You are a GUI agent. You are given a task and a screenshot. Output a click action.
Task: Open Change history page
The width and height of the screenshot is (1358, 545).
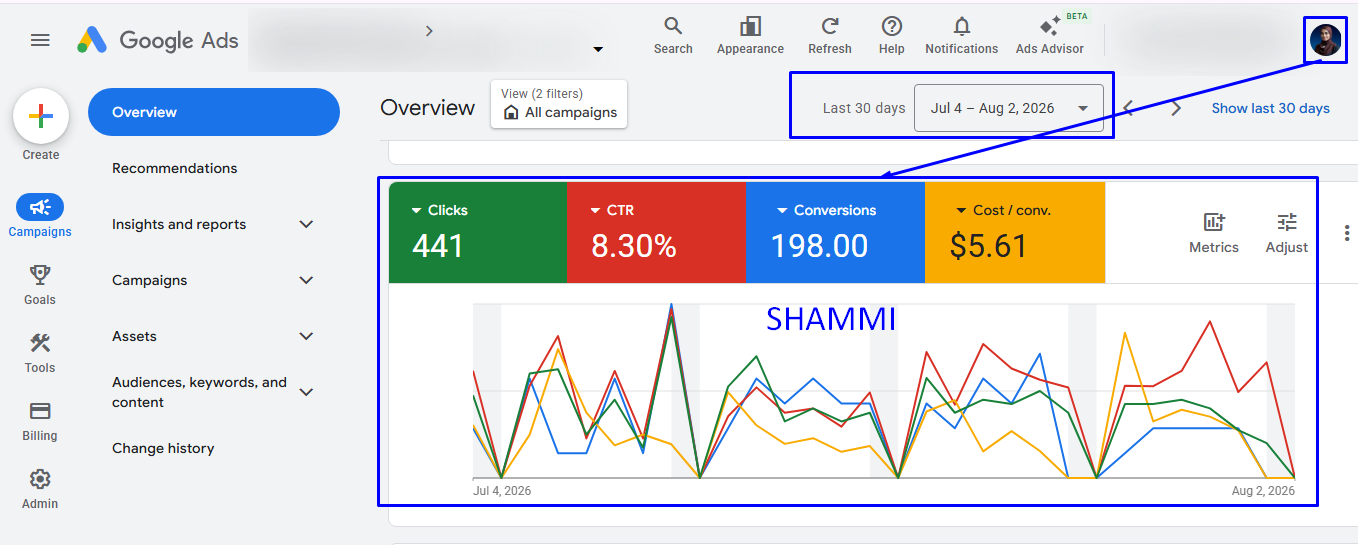(x=163, y=448)
